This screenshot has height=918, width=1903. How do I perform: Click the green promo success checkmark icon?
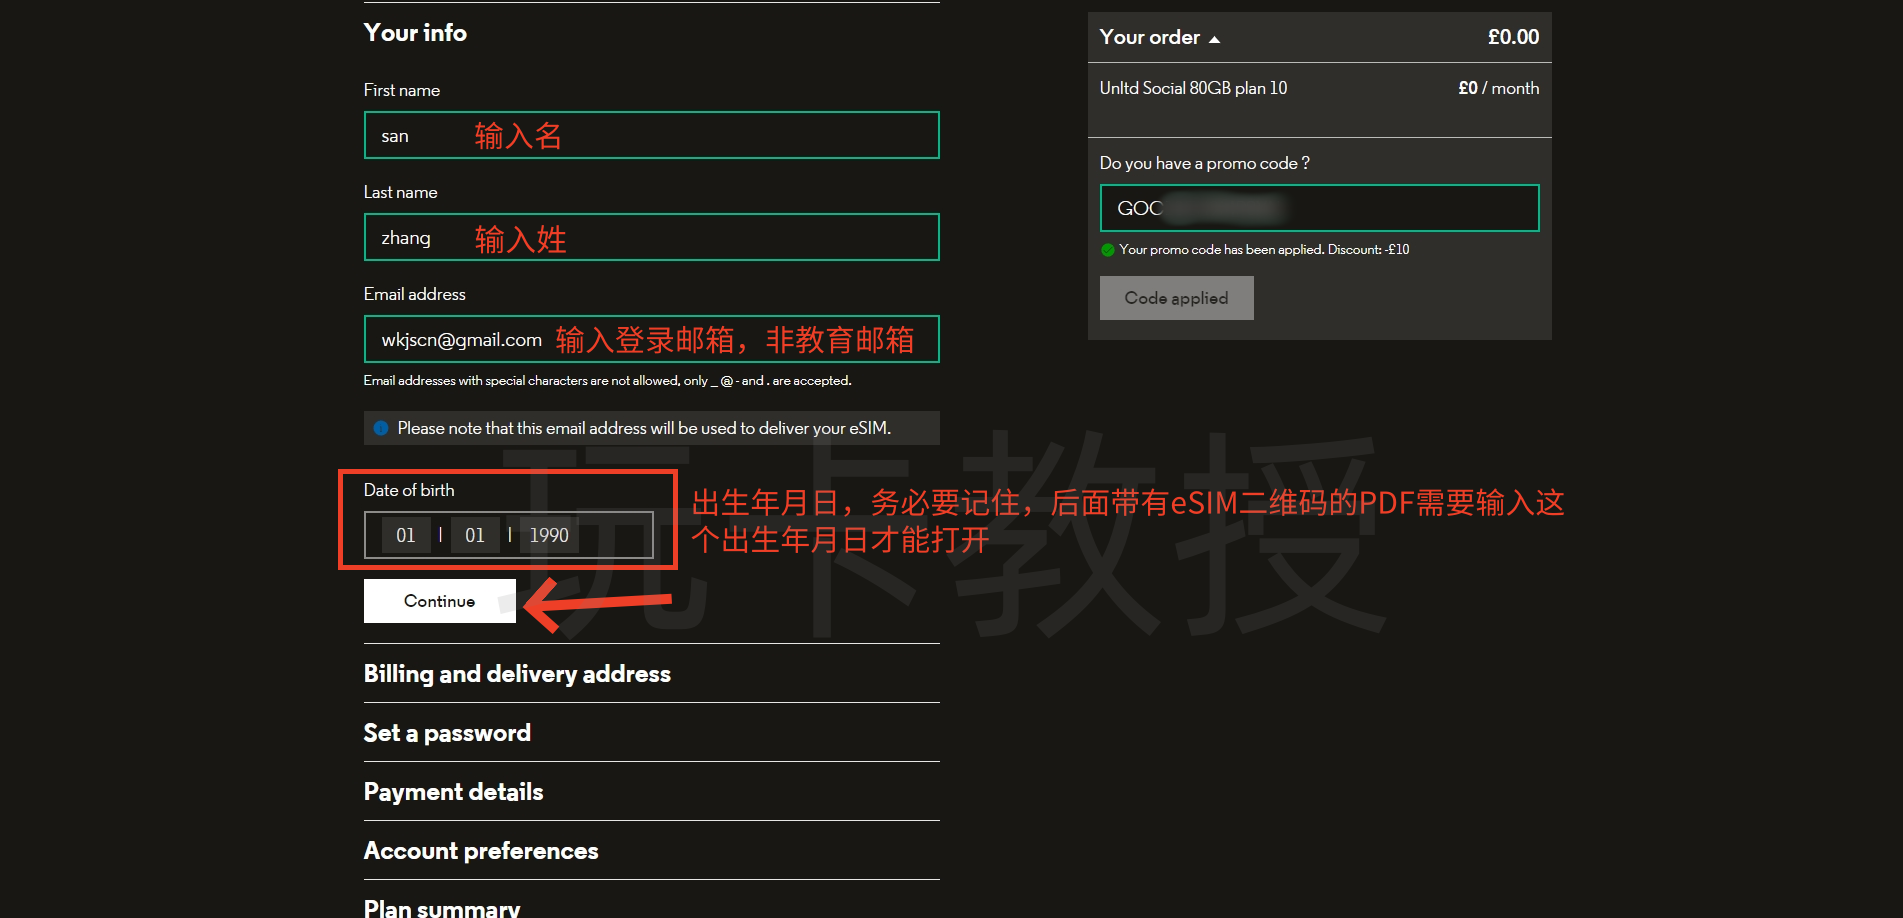pos(1107,250)
